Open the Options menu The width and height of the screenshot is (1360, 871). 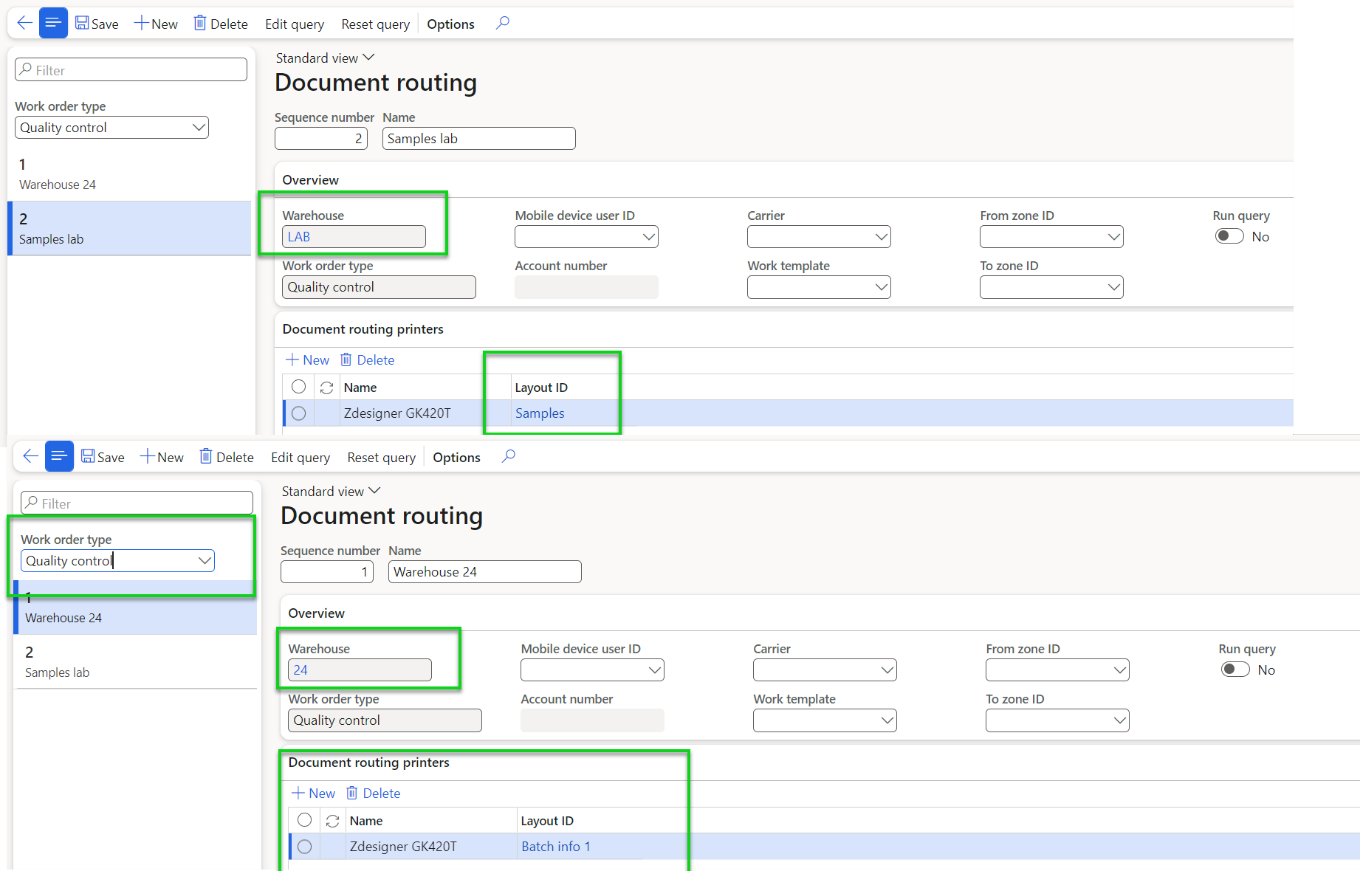tap(449, 23)
